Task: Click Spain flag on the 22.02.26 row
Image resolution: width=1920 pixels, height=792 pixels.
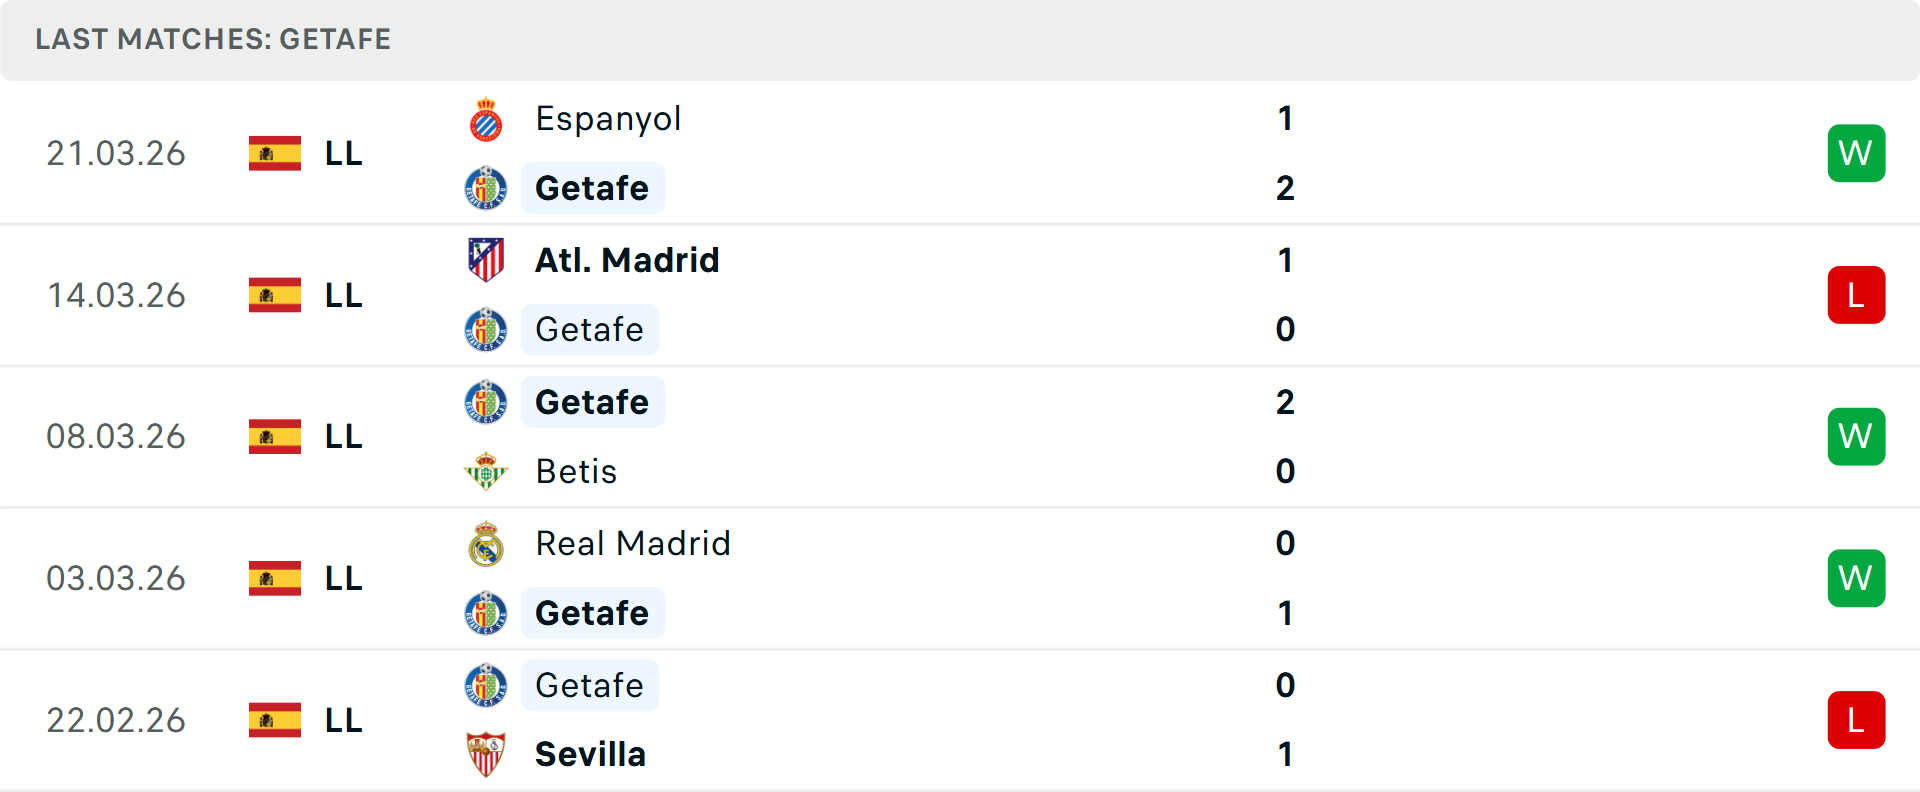Action: point(275,720)
